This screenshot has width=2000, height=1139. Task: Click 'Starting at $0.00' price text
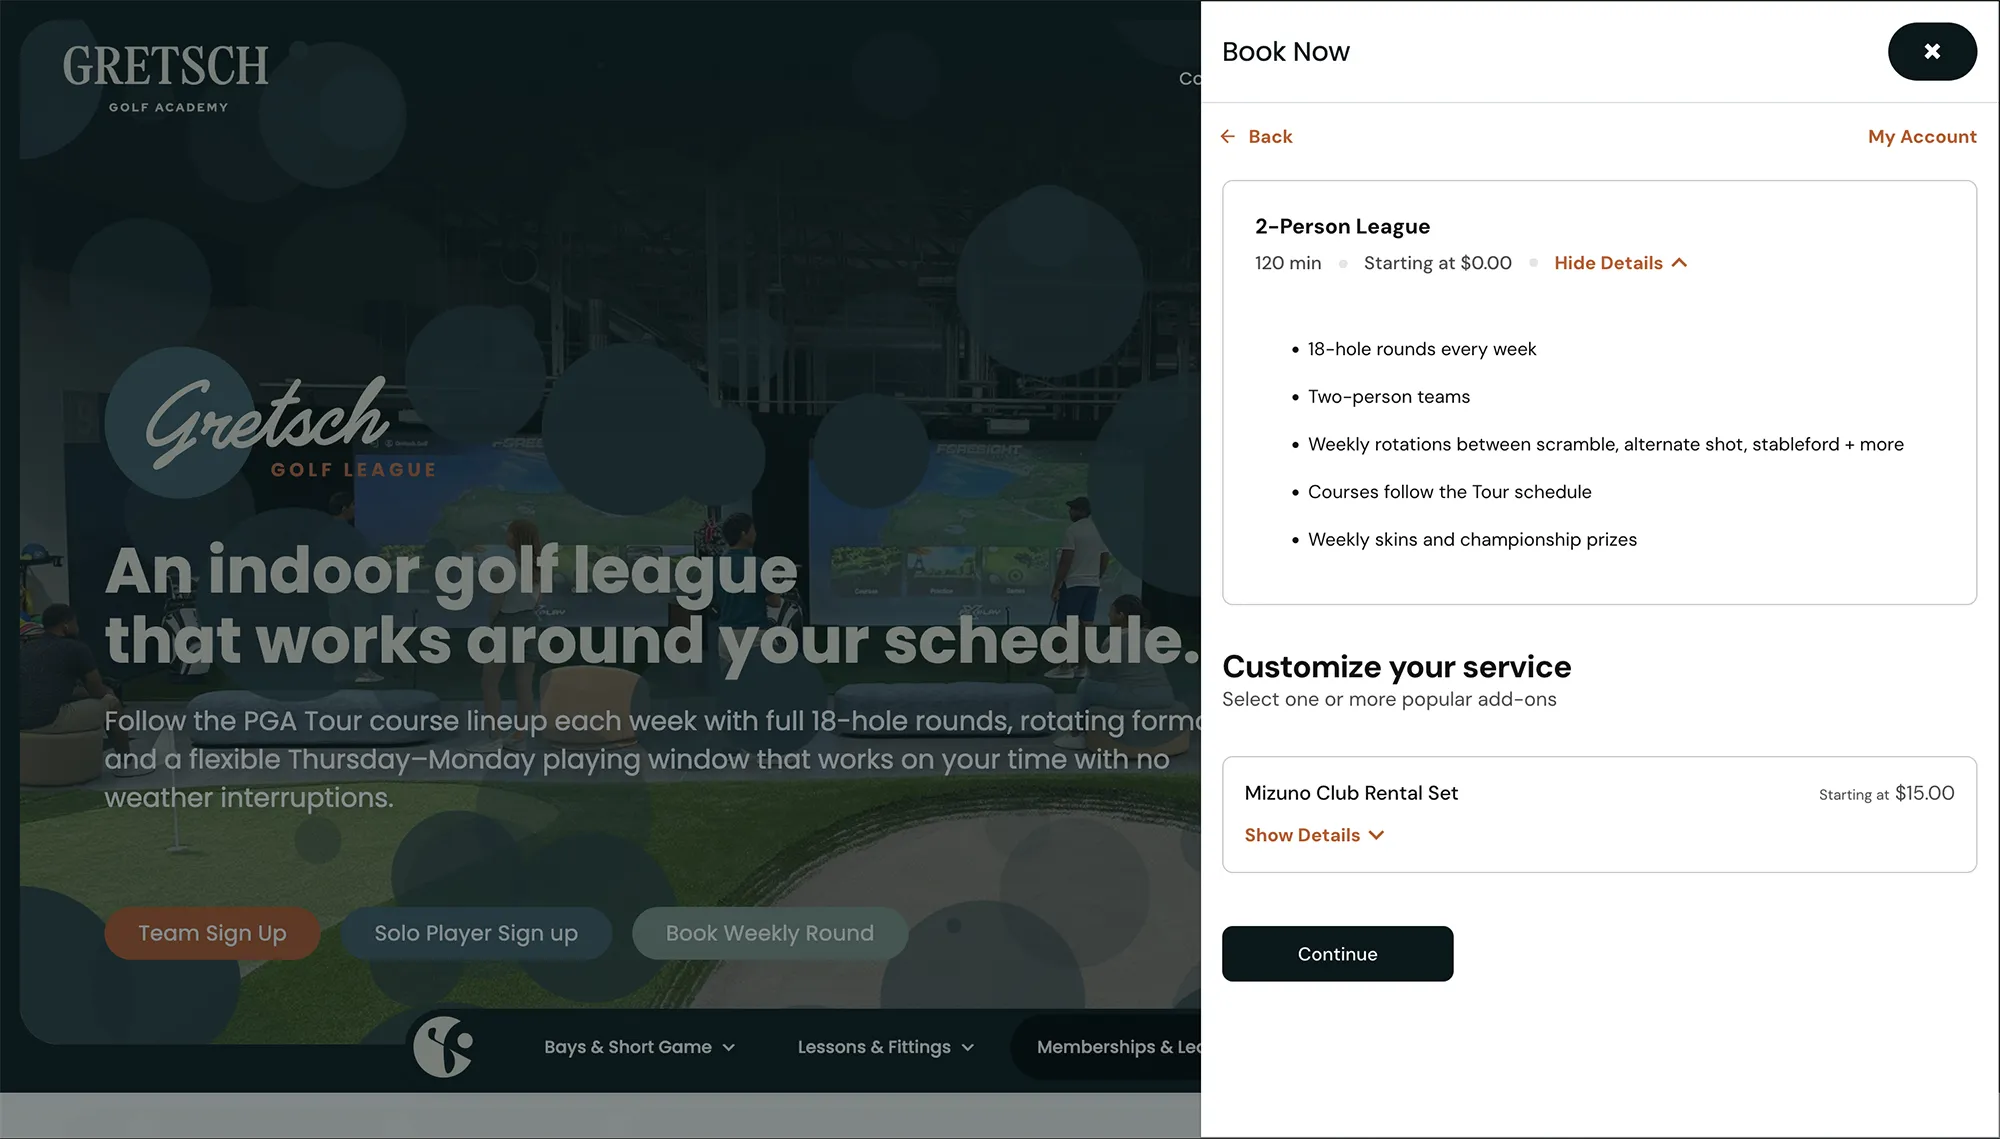click(1437, 263)
